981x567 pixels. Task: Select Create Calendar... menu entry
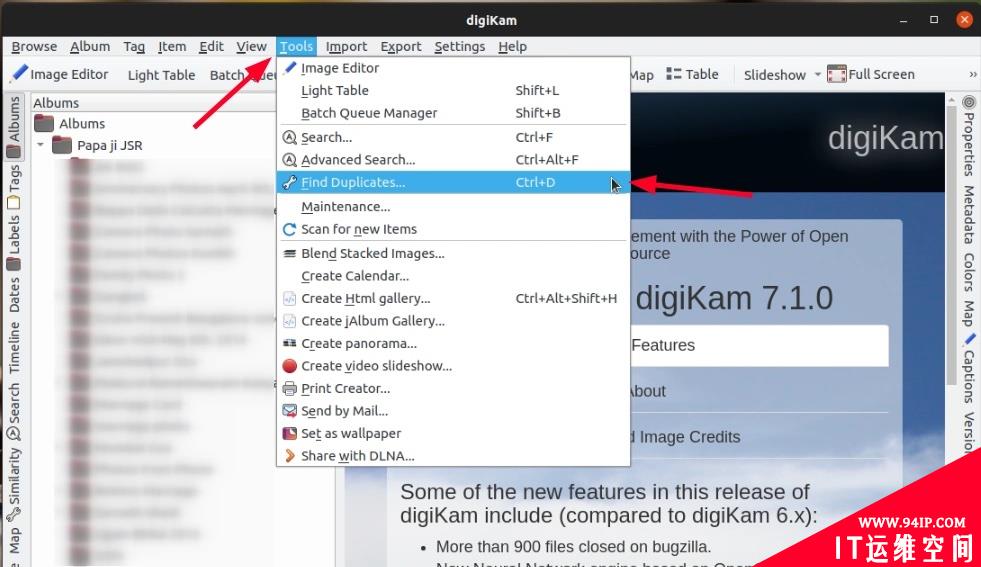click(453, 276)
